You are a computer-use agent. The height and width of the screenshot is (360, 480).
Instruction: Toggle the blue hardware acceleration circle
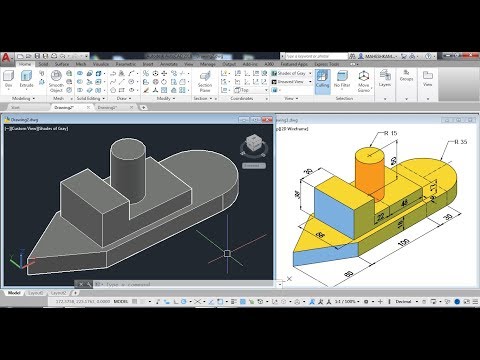point(457,302)
